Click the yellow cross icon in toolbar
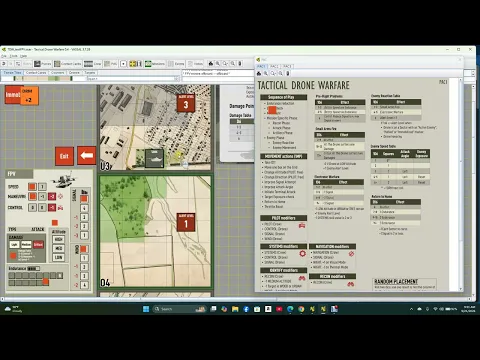This screenshot has height=360, width=480. [133, 64]
